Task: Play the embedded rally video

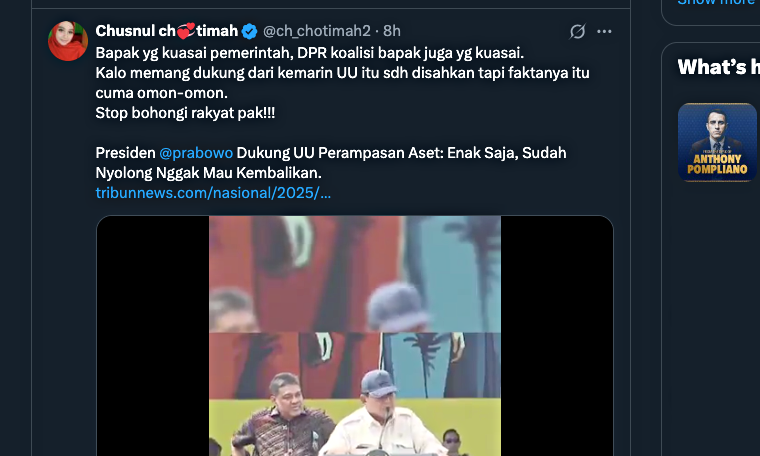Action: [x=355, y=336]
